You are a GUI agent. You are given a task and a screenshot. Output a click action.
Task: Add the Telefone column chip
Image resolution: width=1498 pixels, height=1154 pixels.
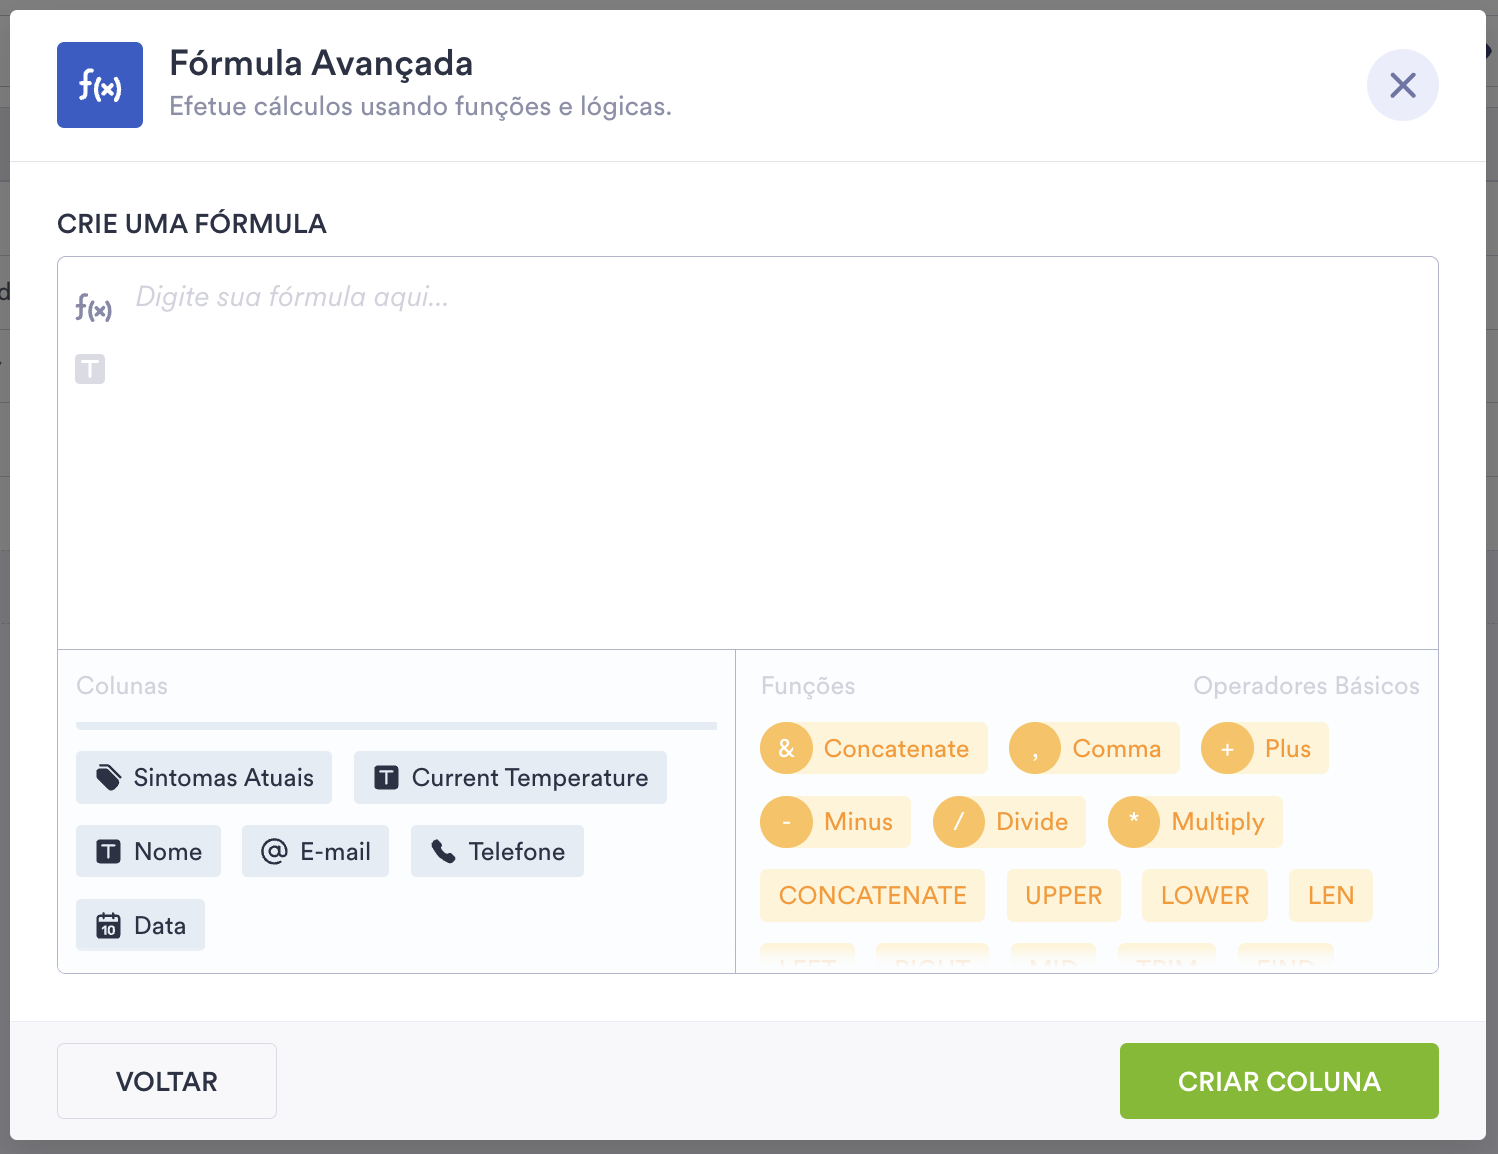pyautogui.click(x=497, y=851)
